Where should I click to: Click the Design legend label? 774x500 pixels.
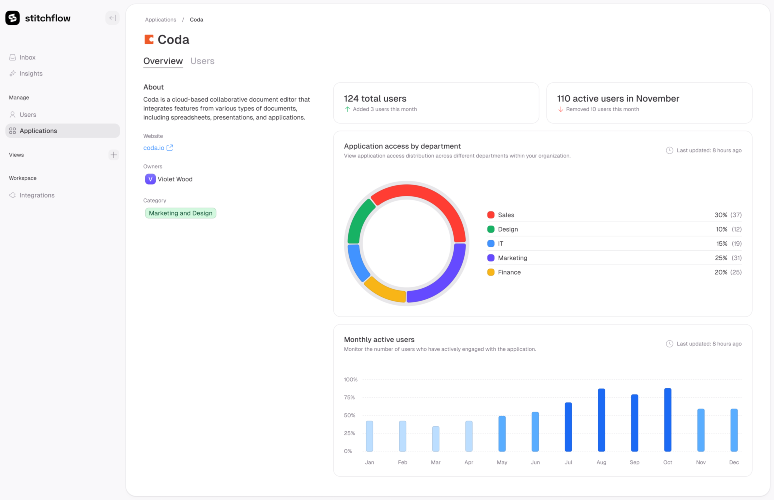[x=508, y=229]
